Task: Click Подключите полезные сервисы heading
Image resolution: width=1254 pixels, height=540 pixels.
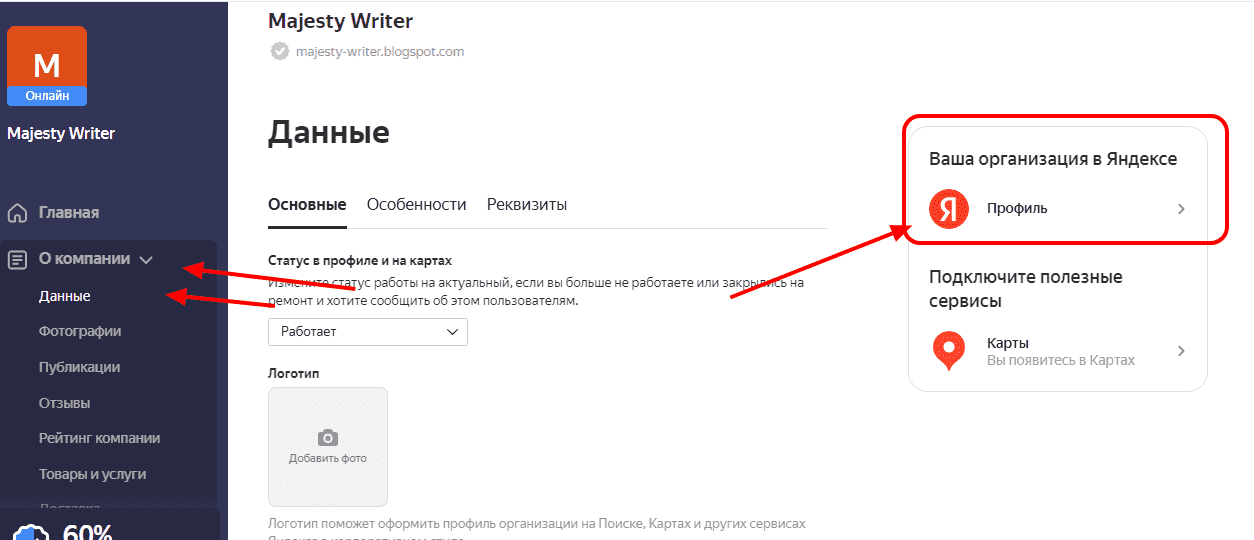Action: pos(1026,289)
